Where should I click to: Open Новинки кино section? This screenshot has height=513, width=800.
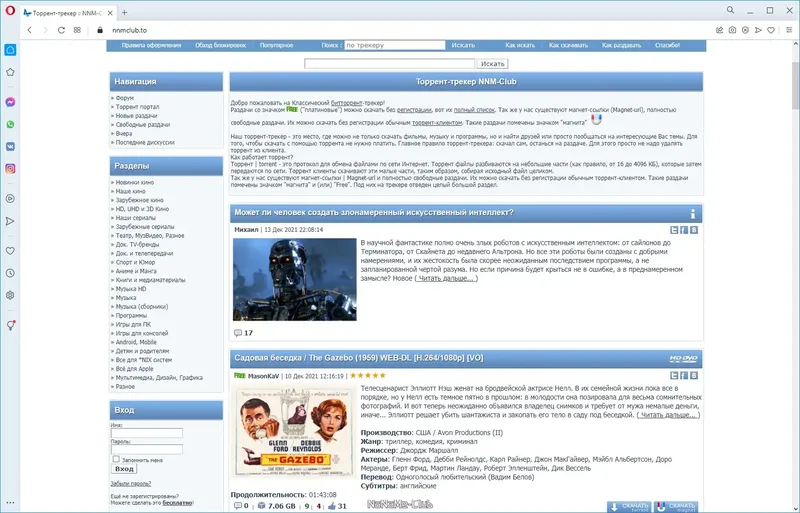134,182
